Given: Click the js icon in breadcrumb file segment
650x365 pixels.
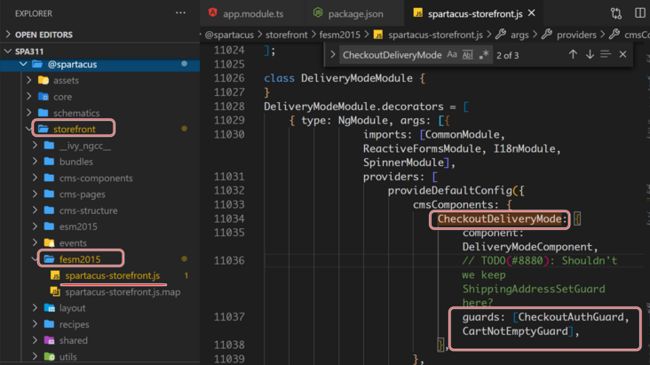Looking at the screenshot, I should (378, 34).
